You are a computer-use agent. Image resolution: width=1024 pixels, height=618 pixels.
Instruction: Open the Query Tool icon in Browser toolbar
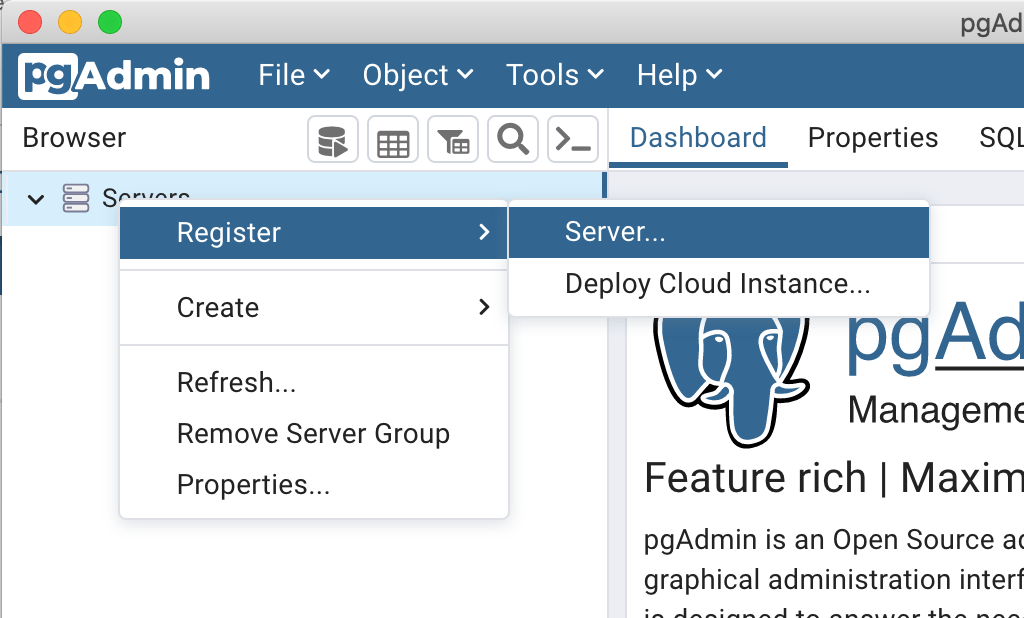coord(332,140)
